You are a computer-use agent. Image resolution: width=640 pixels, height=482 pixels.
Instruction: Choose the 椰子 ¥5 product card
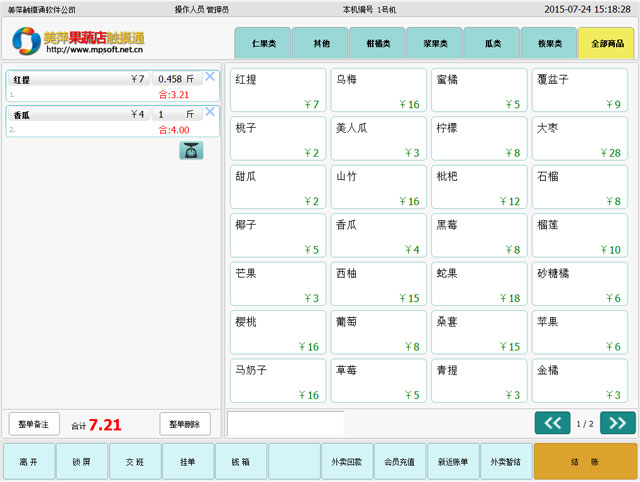278,235
